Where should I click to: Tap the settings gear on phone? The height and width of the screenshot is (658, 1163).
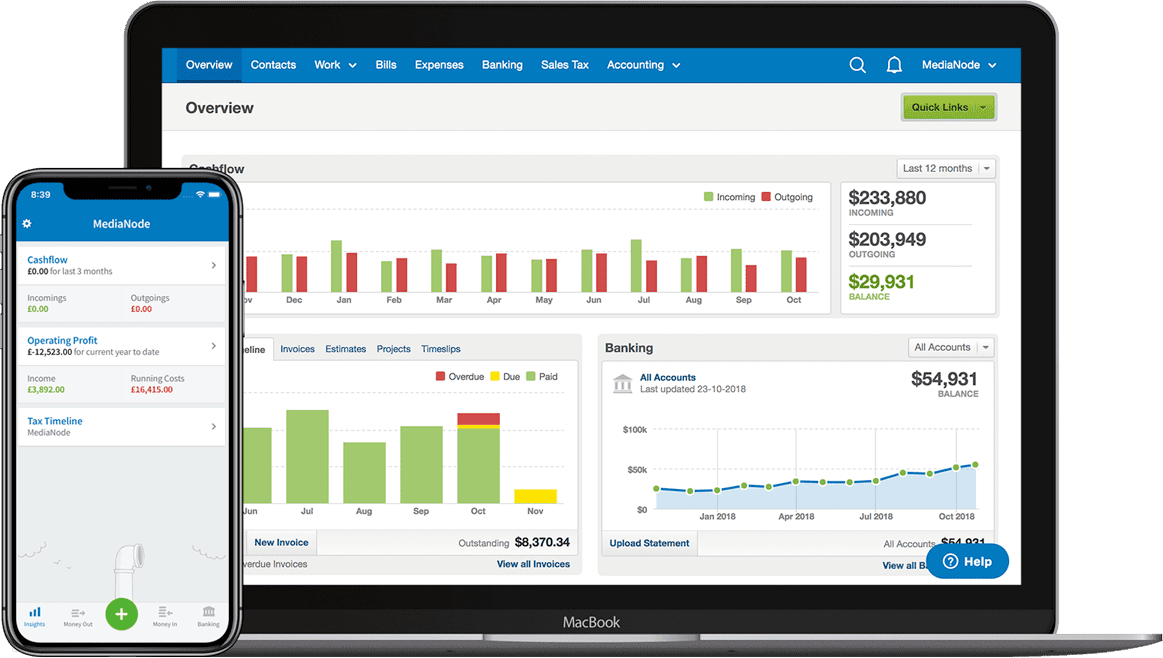tap(27, 224)
